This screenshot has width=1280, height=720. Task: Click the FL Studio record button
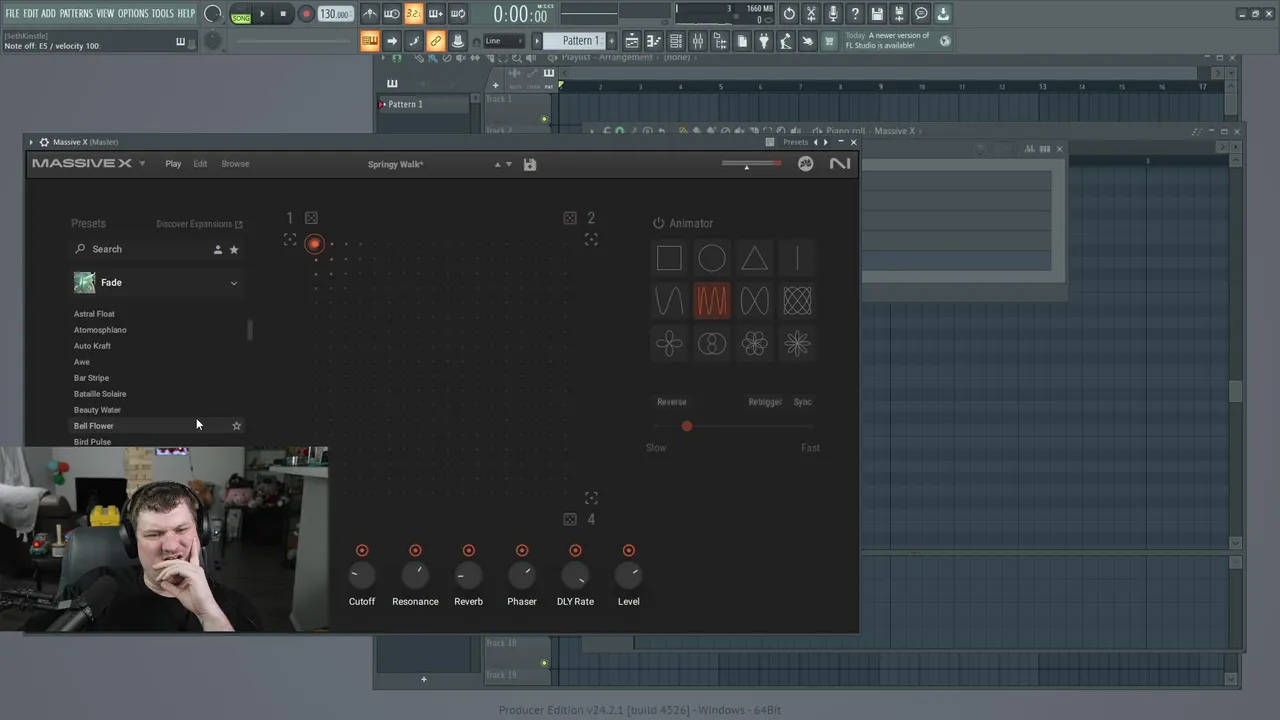tap(307, 14)
